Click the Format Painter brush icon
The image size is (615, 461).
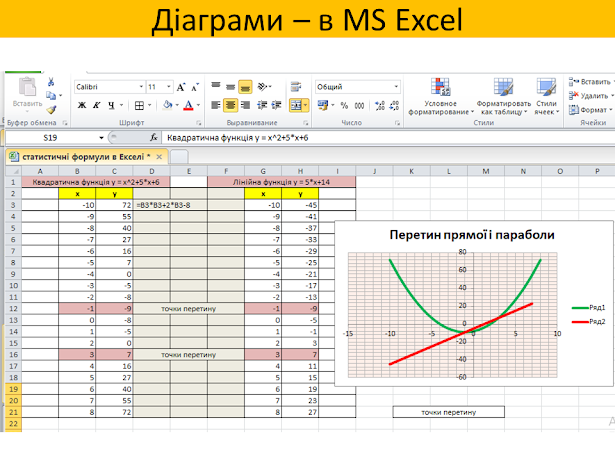(x=51, y=109)
